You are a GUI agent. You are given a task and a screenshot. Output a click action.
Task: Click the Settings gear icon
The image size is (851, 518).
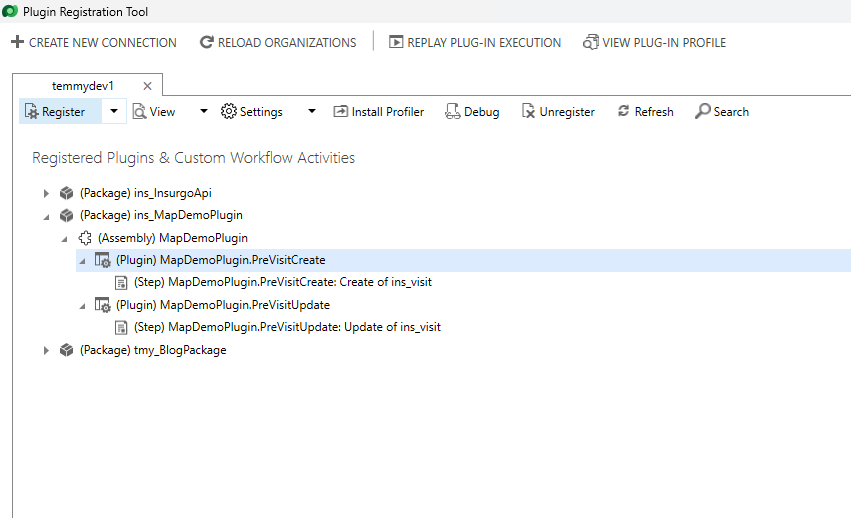[228, 111]
